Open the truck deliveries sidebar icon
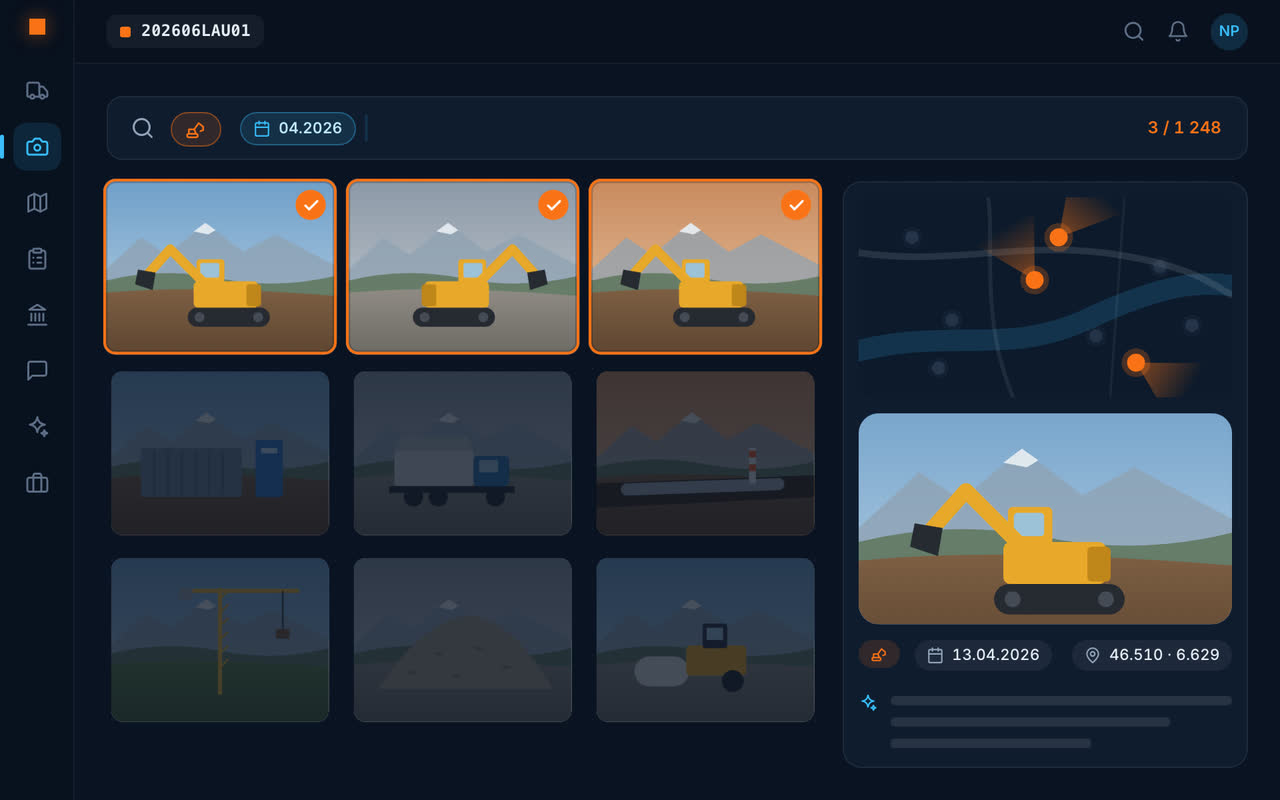This screenshot has width=1280, height=800. point(37,91)
